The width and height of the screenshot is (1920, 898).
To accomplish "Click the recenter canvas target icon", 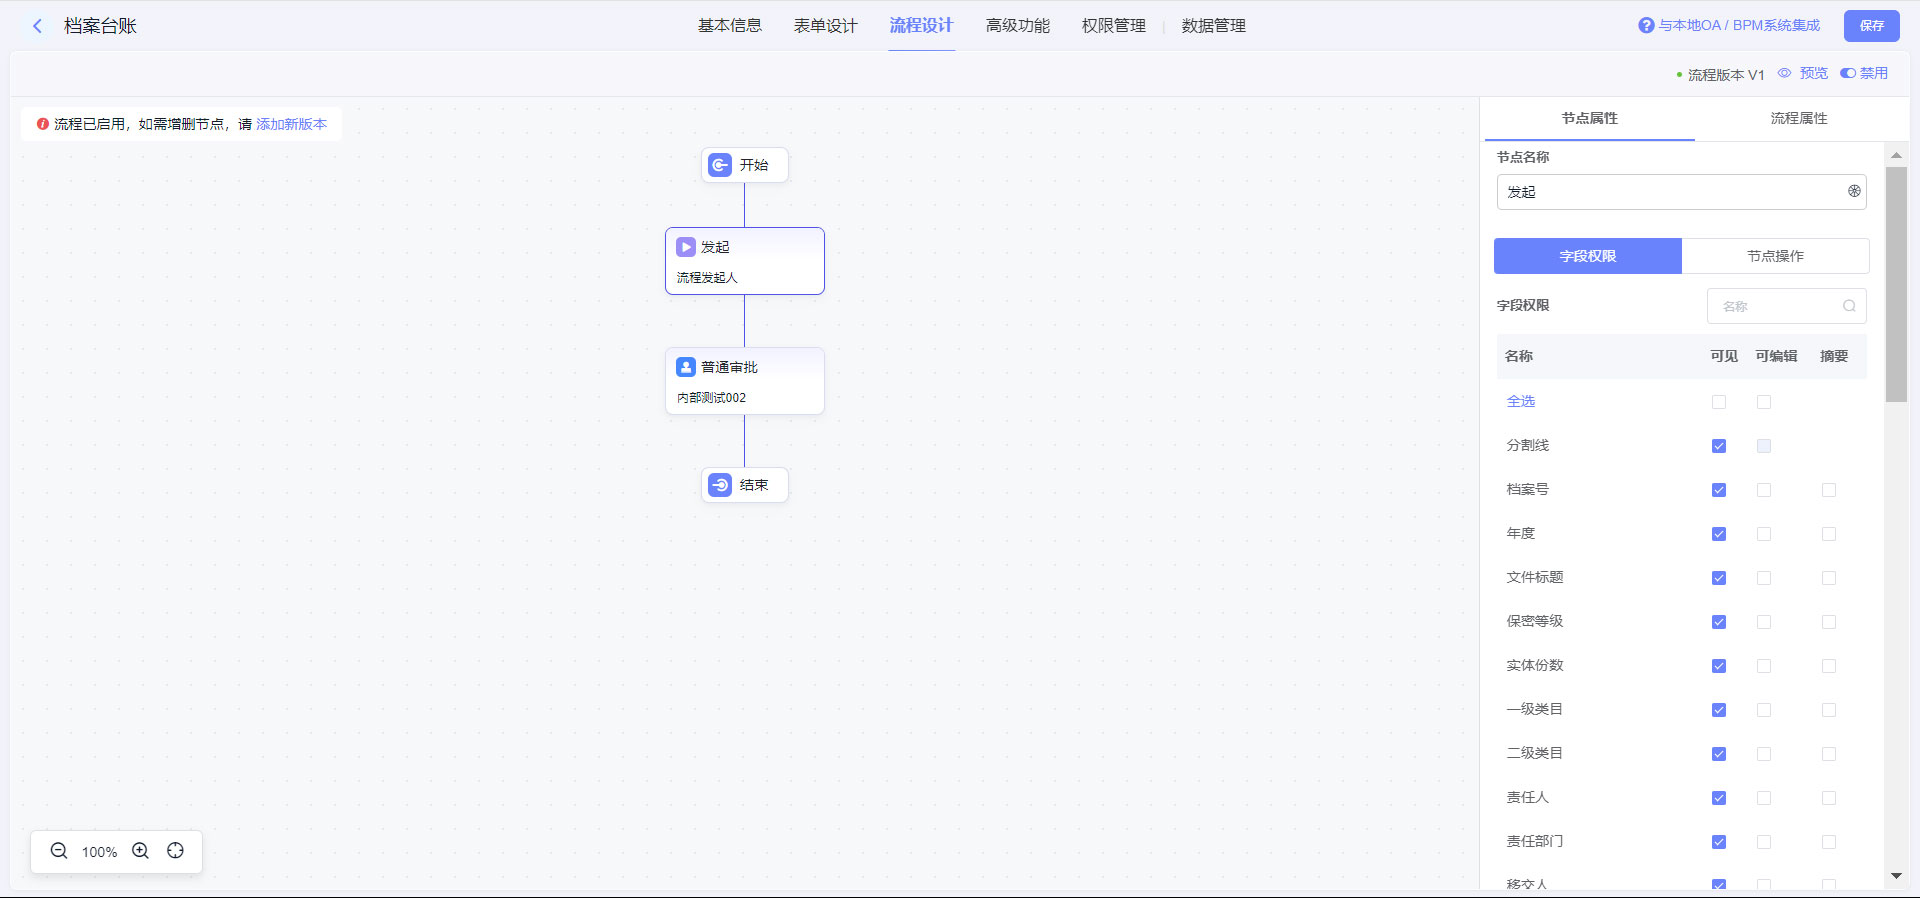I will click(x=176, y=851).
